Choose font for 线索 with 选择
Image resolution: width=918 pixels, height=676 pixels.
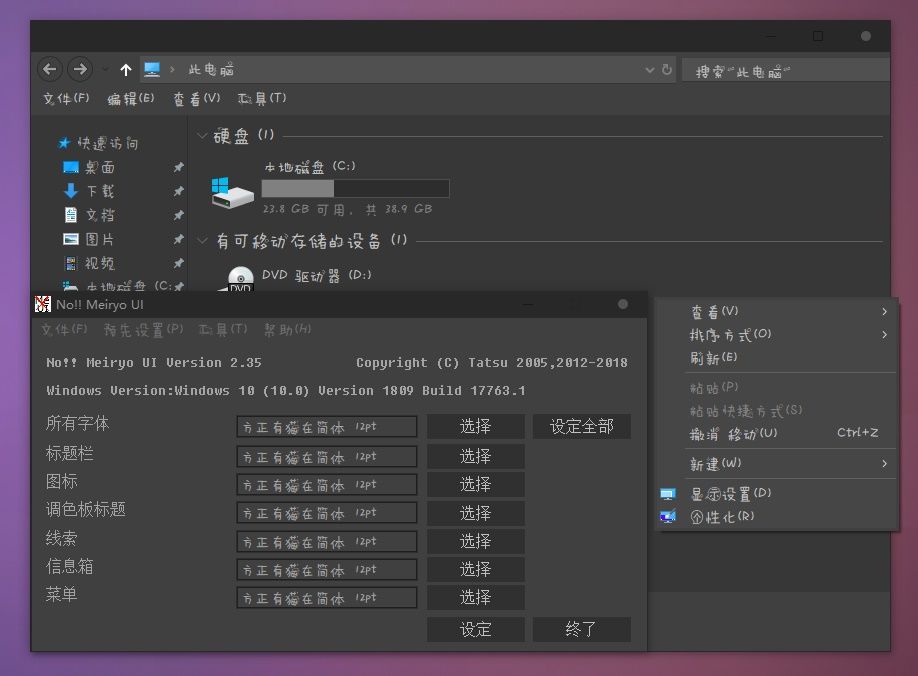point(475,541)
